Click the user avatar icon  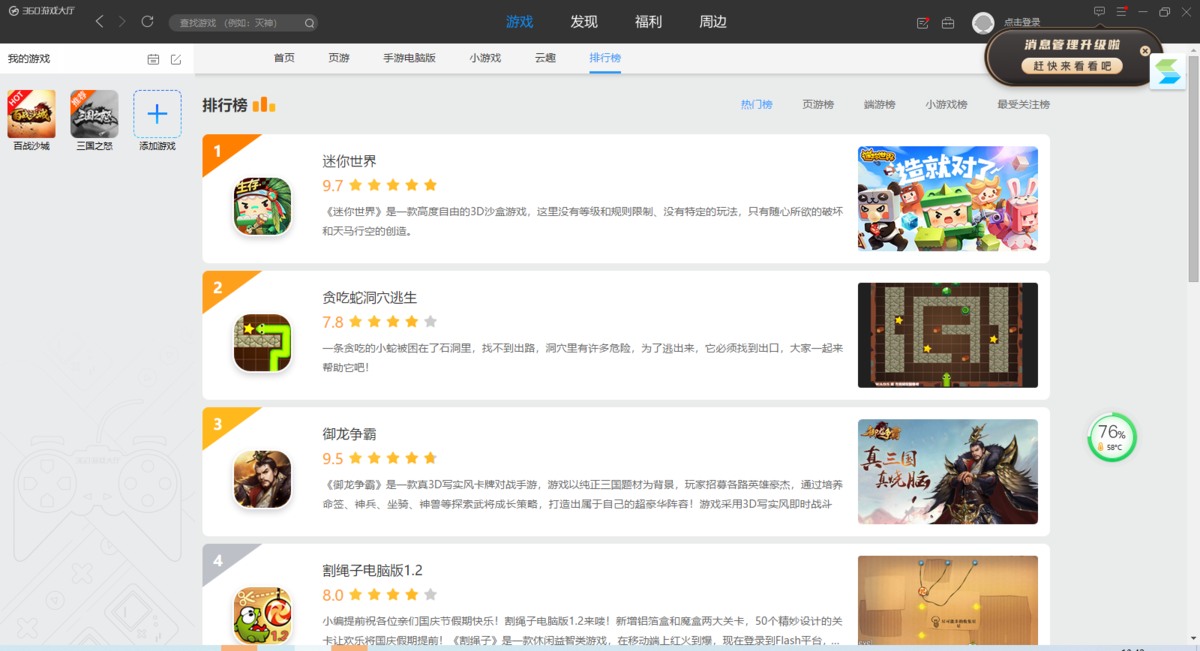[x=983, y=23]
